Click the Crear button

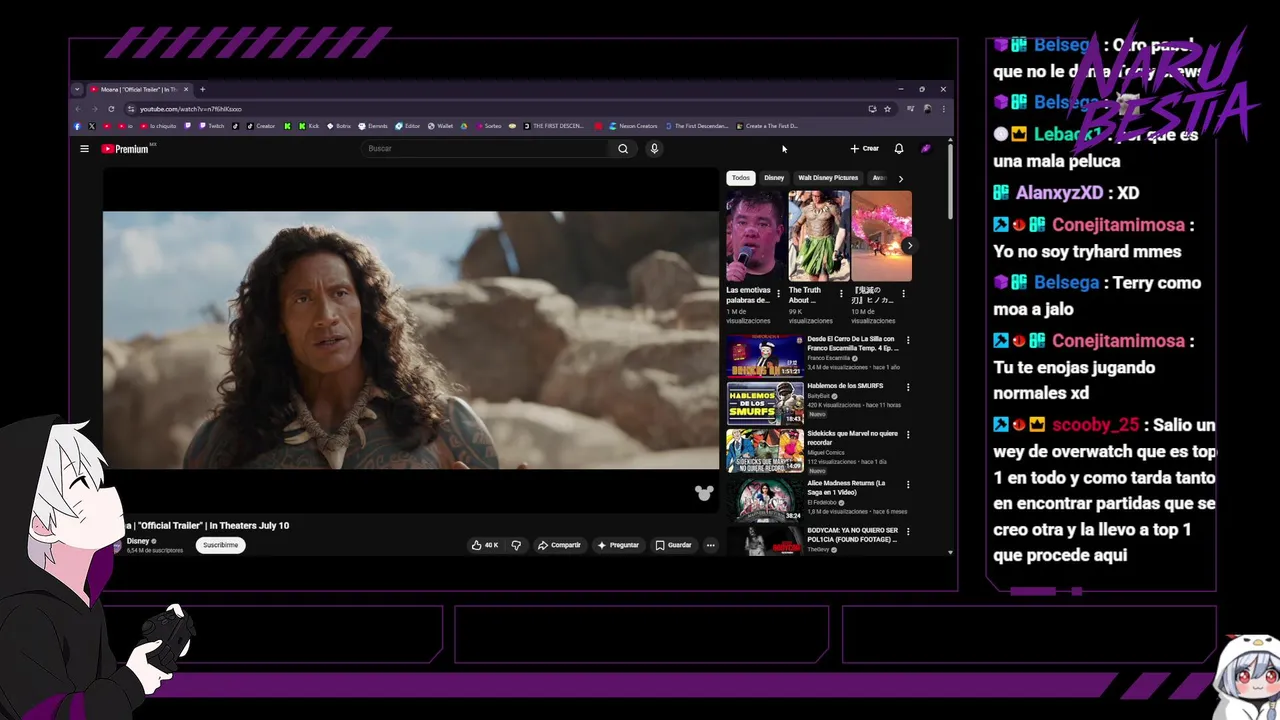[x=864, y=149]
